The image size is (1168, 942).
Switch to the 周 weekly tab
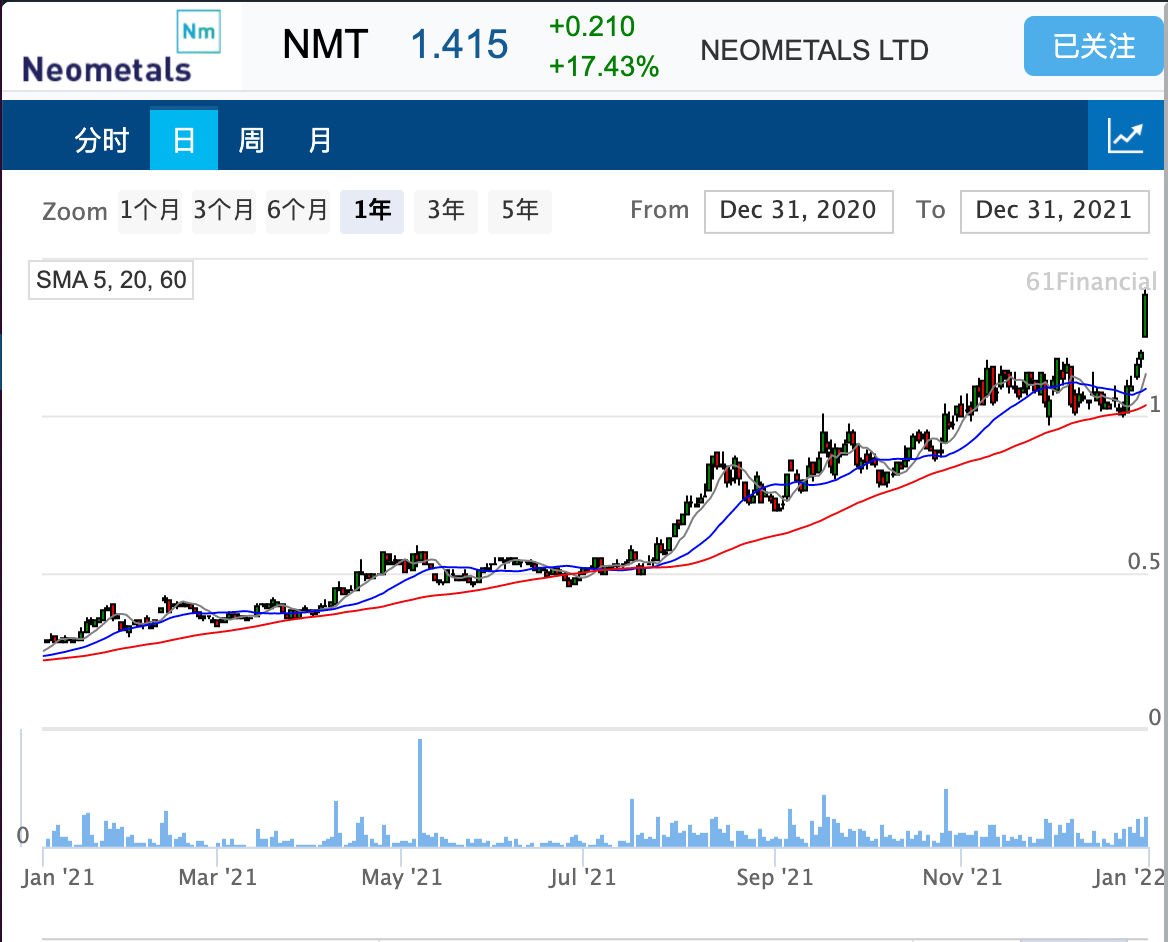(x=251, y=139)
